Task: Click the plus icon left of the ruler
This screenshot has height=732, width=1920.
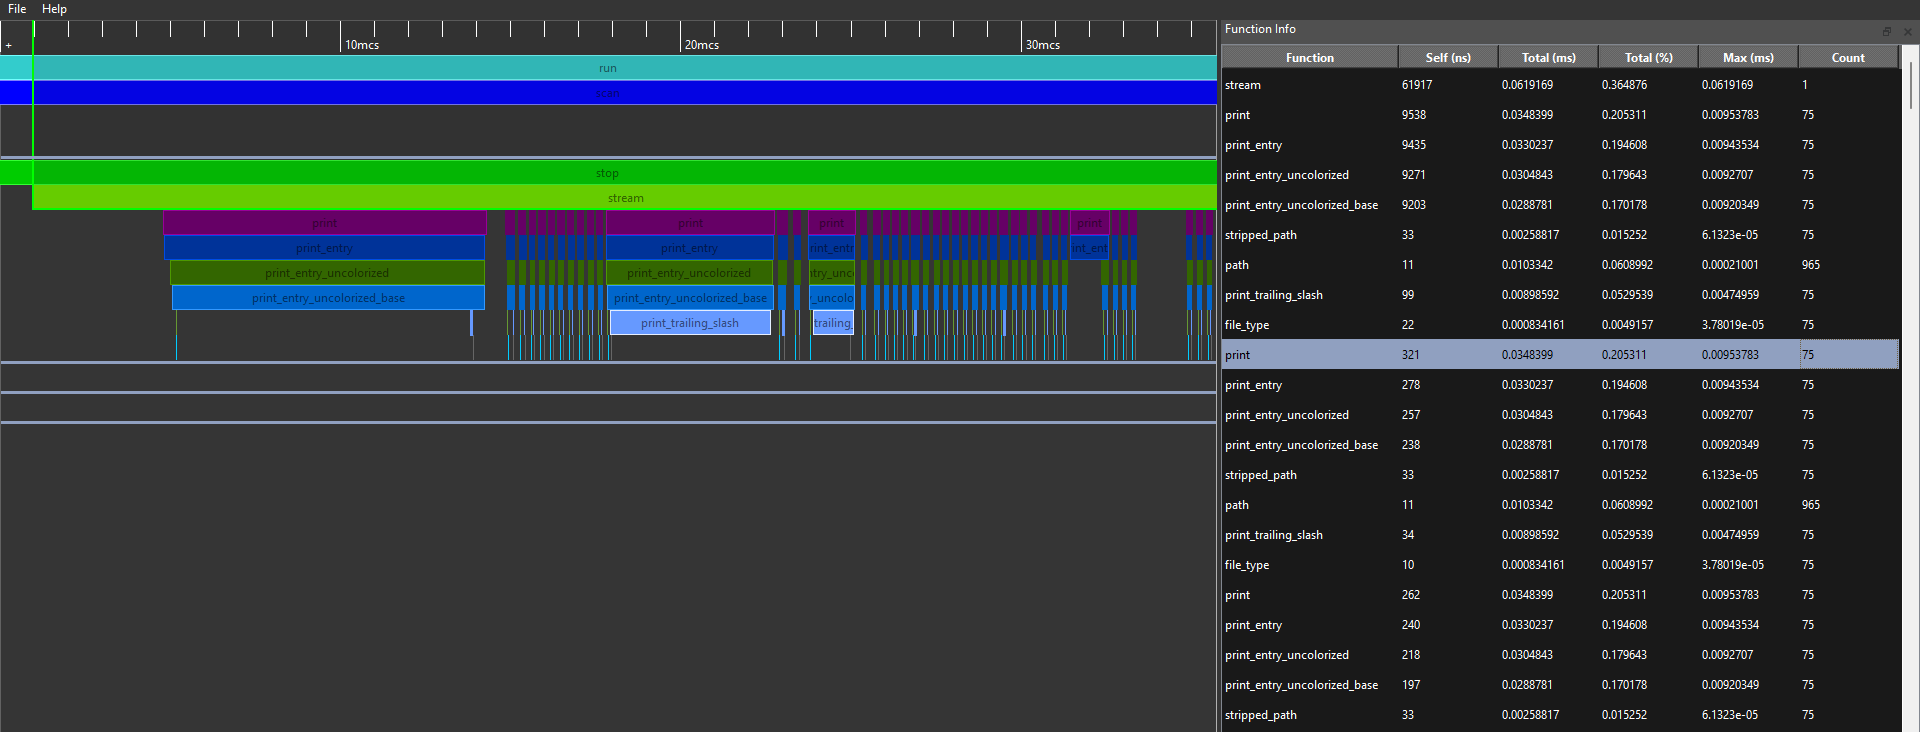Action: pos(9,45)
